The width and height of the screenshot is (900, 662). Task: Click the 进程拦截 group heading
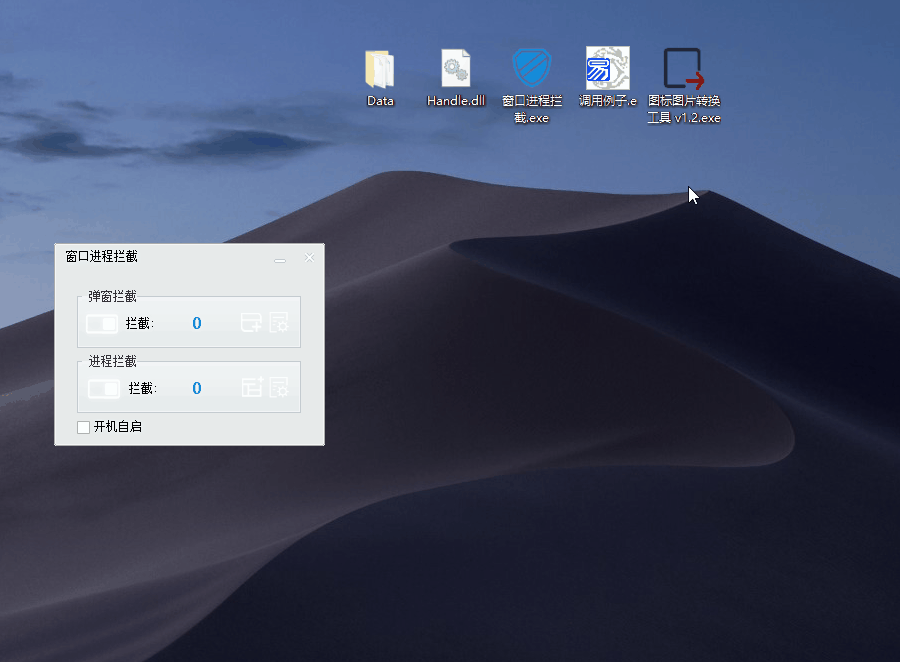pos(112,362)
